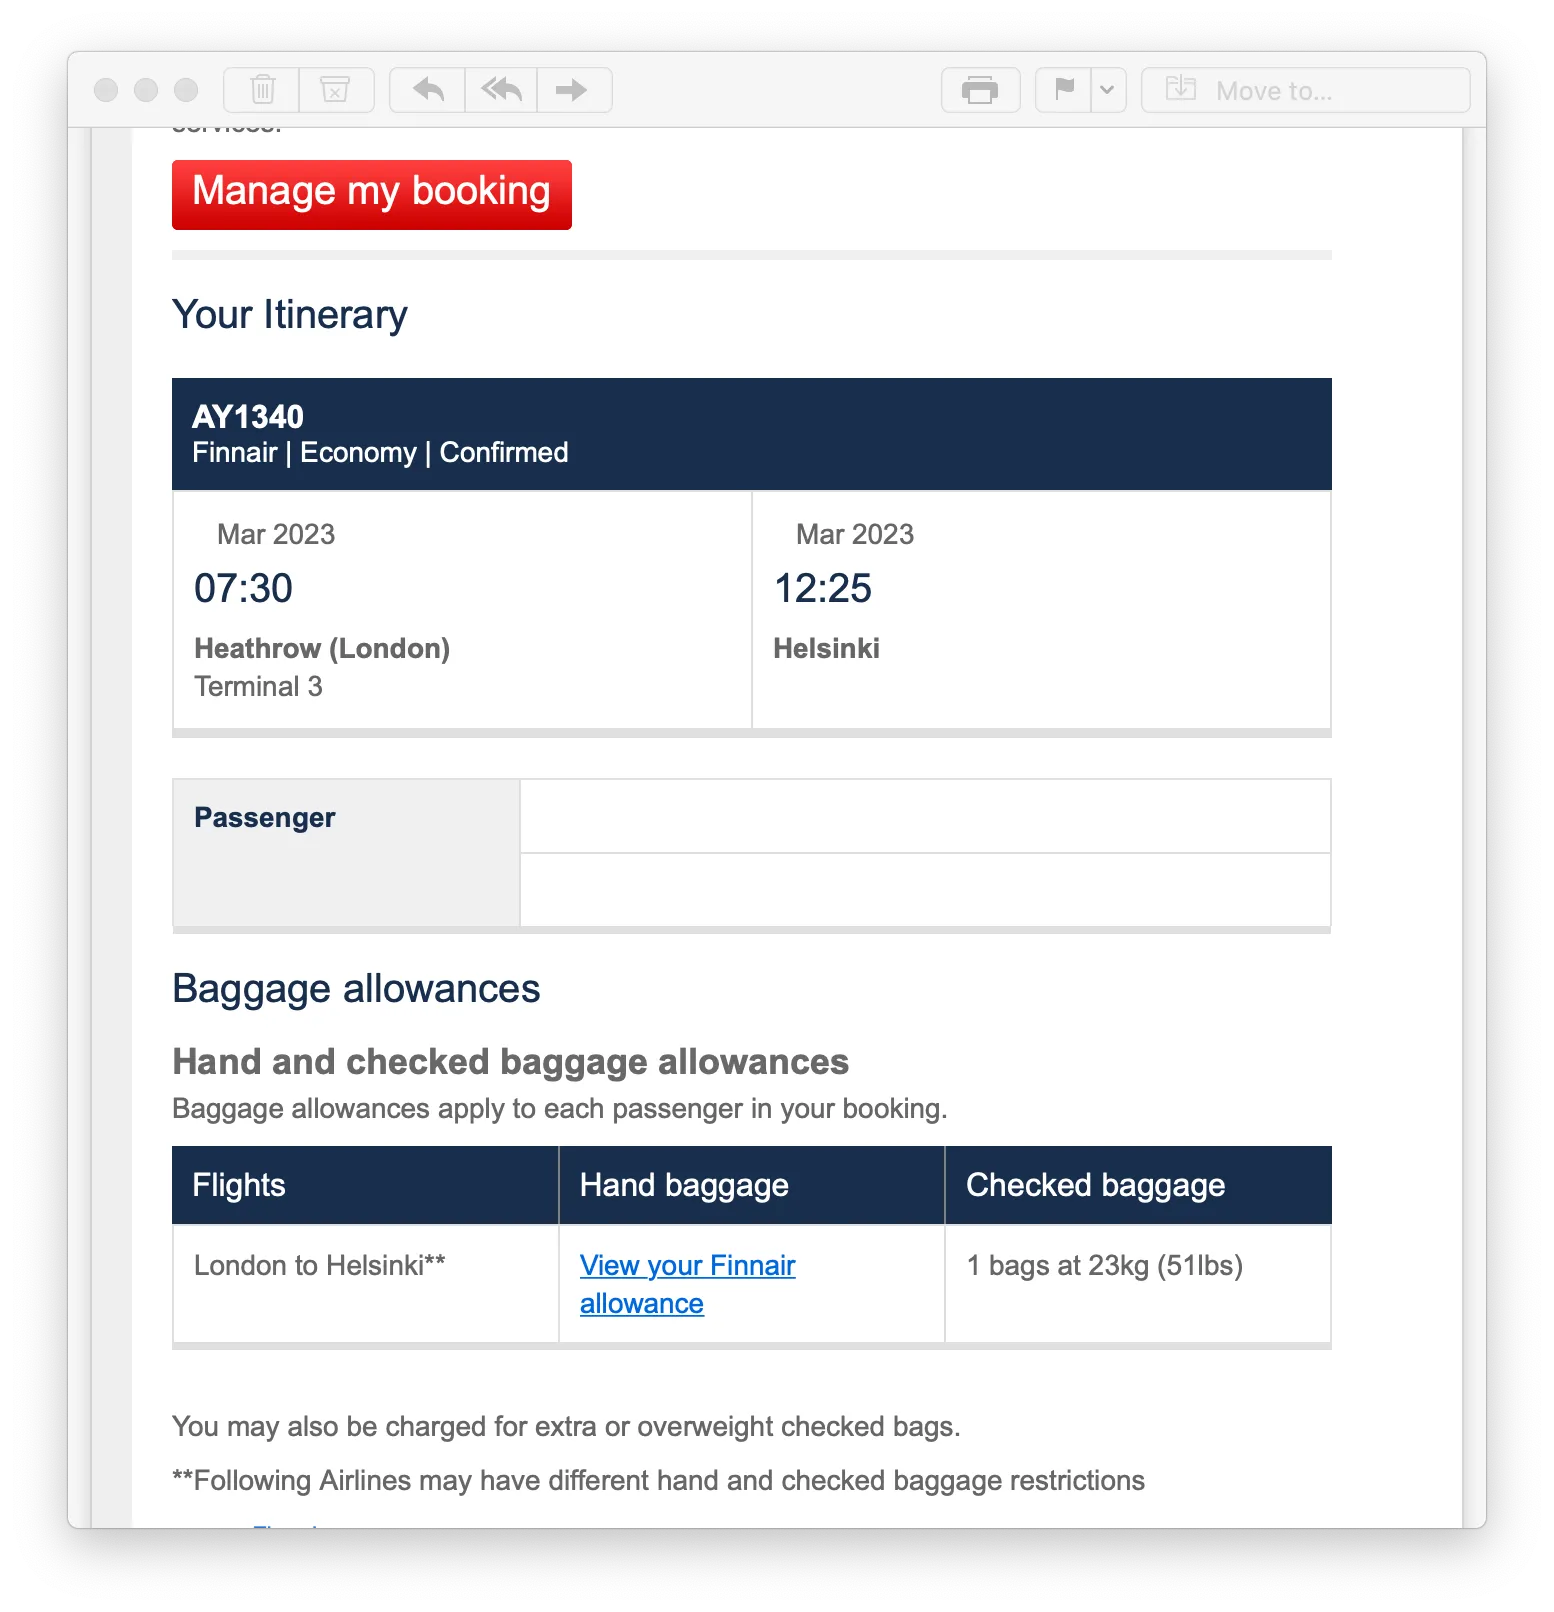
Task: Reply to this email
Action: [428, 90]
